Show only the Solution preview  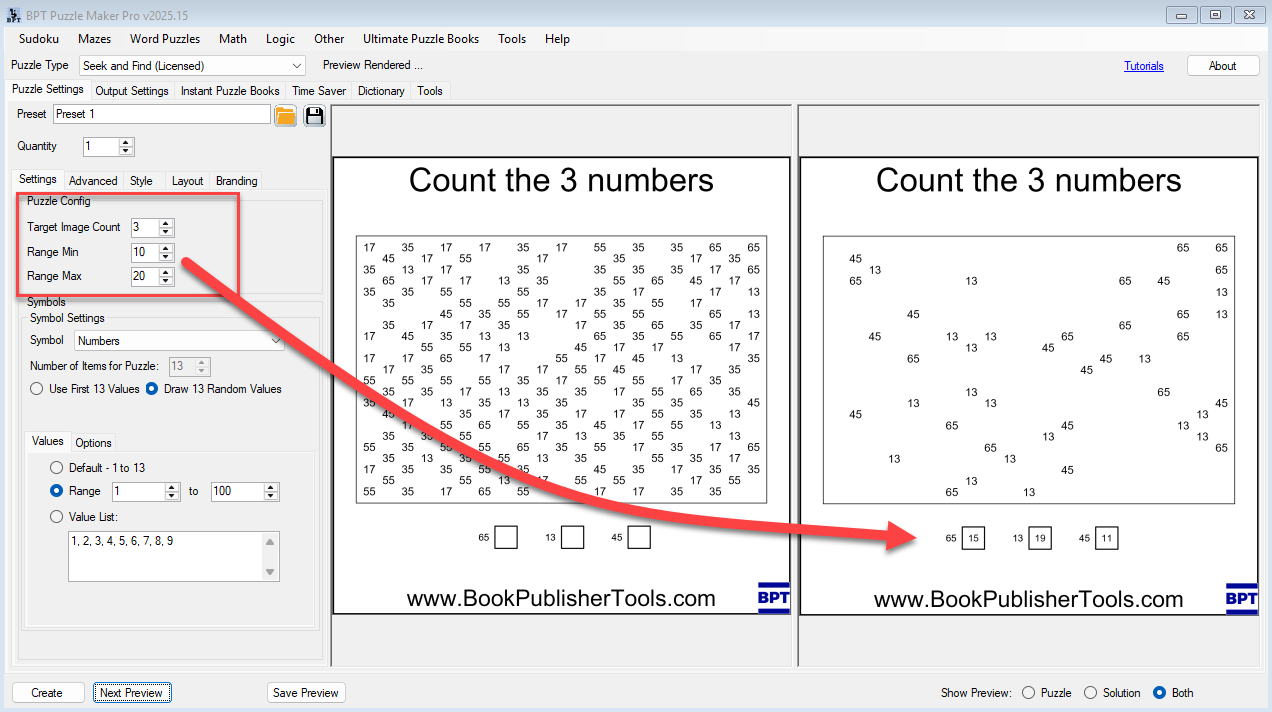pyautogui.click(x=1091, y=693)
